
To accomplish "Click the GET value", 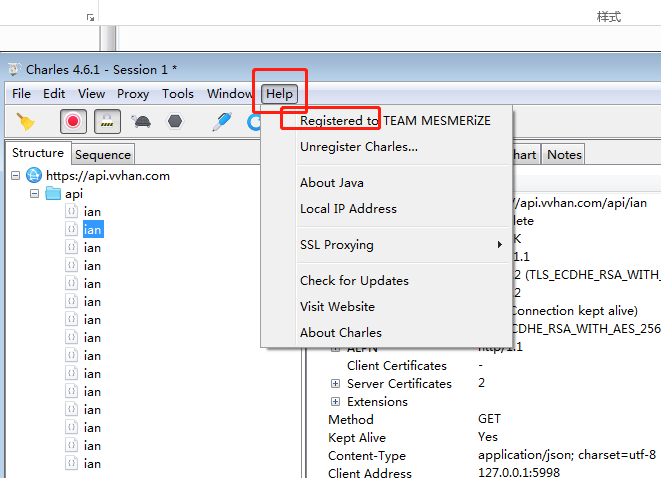I will [489, 419].
